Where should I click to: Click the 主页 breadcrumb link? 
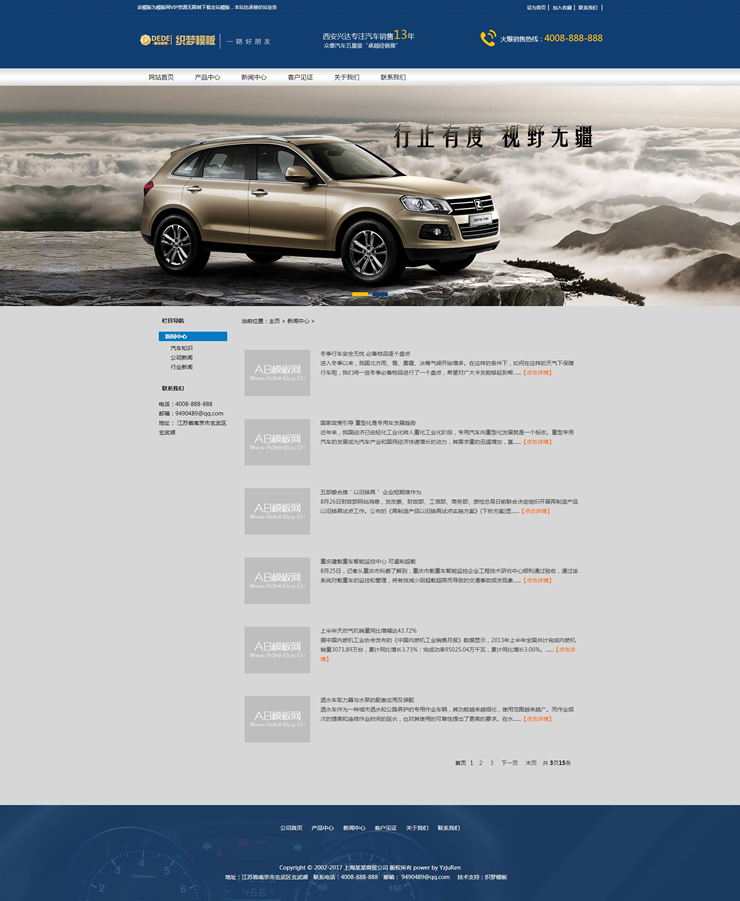point(274,321)
